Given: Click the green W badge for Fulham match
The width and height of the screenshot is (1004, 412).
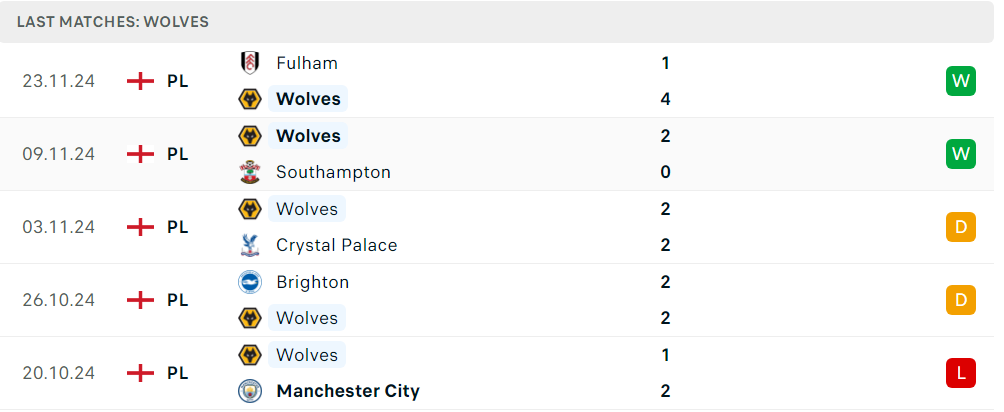Looking at the screenshot, I should coord(960,81).
